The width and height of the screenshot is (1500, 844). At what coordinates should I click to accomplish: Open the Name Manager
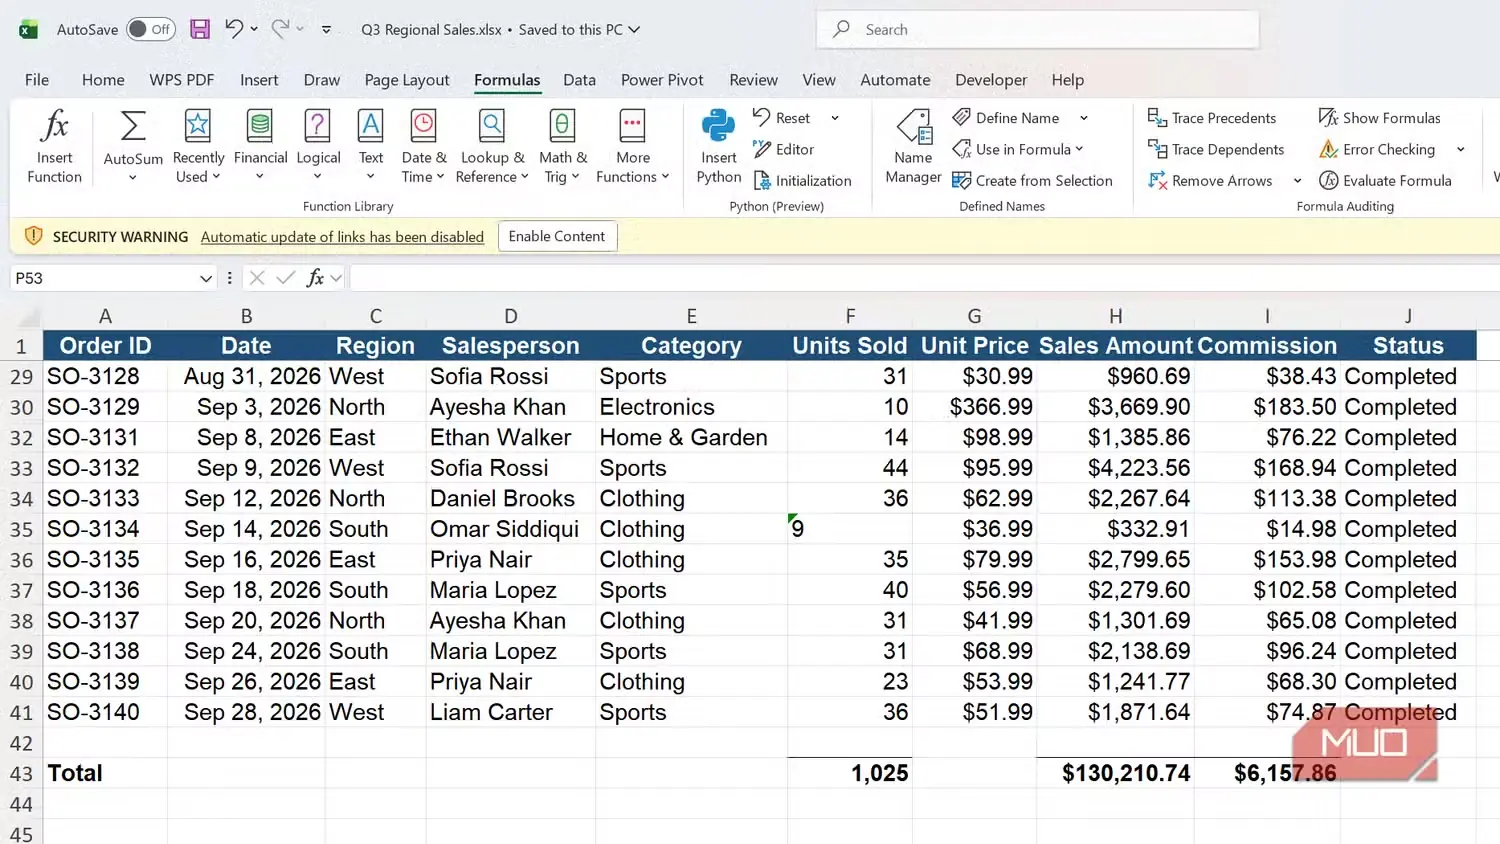point(913,147)
